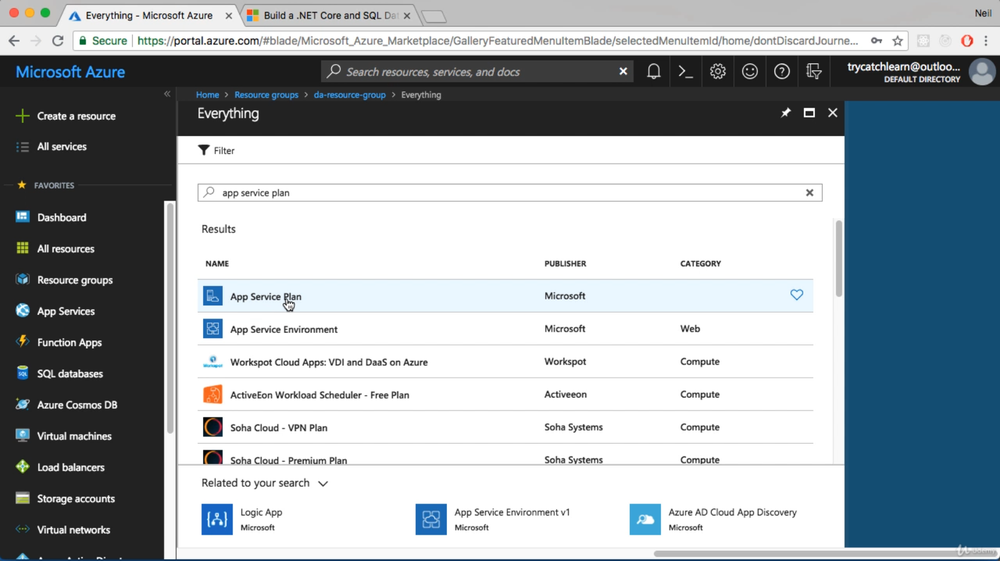This screenshot has height=561, width=1000.
Task: Expand Related to your search chevron
Action: (x=322, y=483)
